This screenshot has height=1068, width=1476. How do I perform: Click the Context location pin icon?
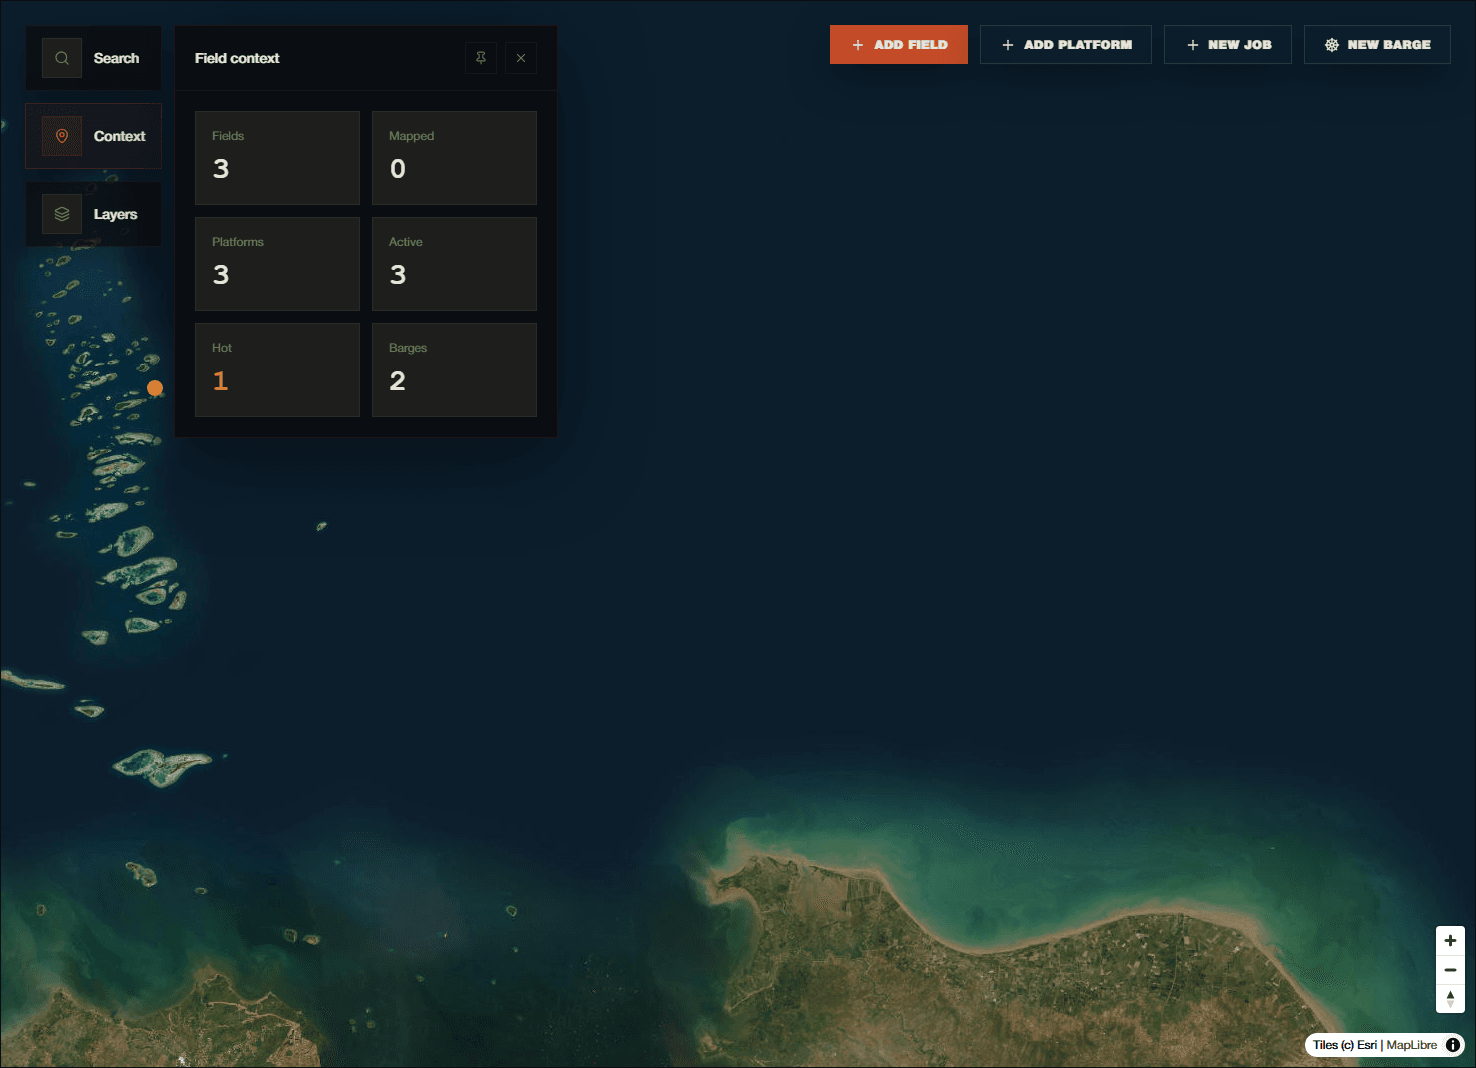coord(61,136)
